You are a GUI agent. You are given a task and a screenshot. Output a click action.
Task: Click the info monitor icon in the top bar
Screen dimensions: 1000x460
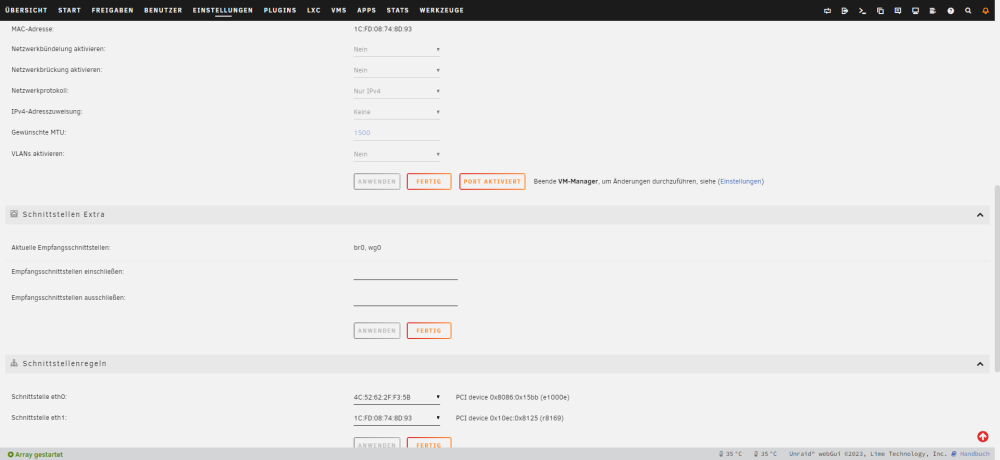(915, 11)
